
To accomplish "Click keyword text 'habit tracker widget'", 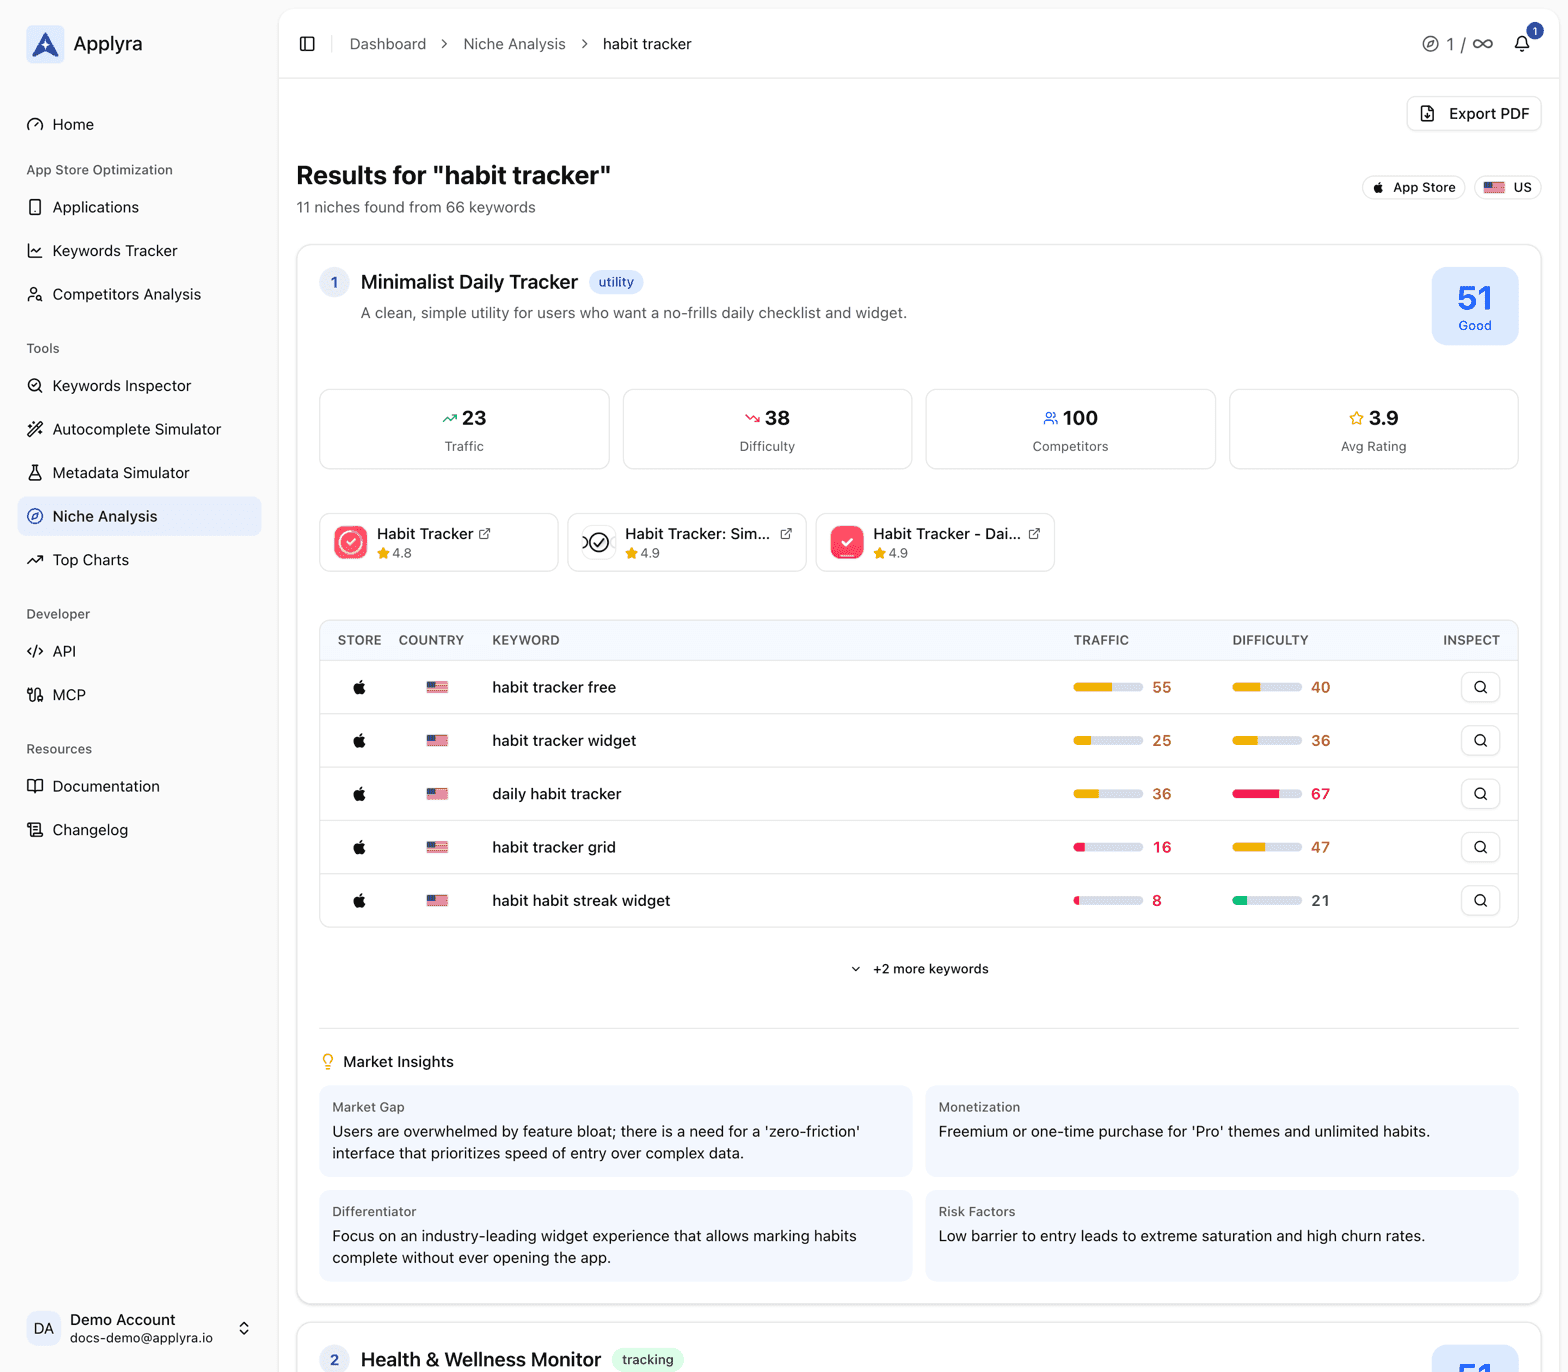I will tap(564, 741).
